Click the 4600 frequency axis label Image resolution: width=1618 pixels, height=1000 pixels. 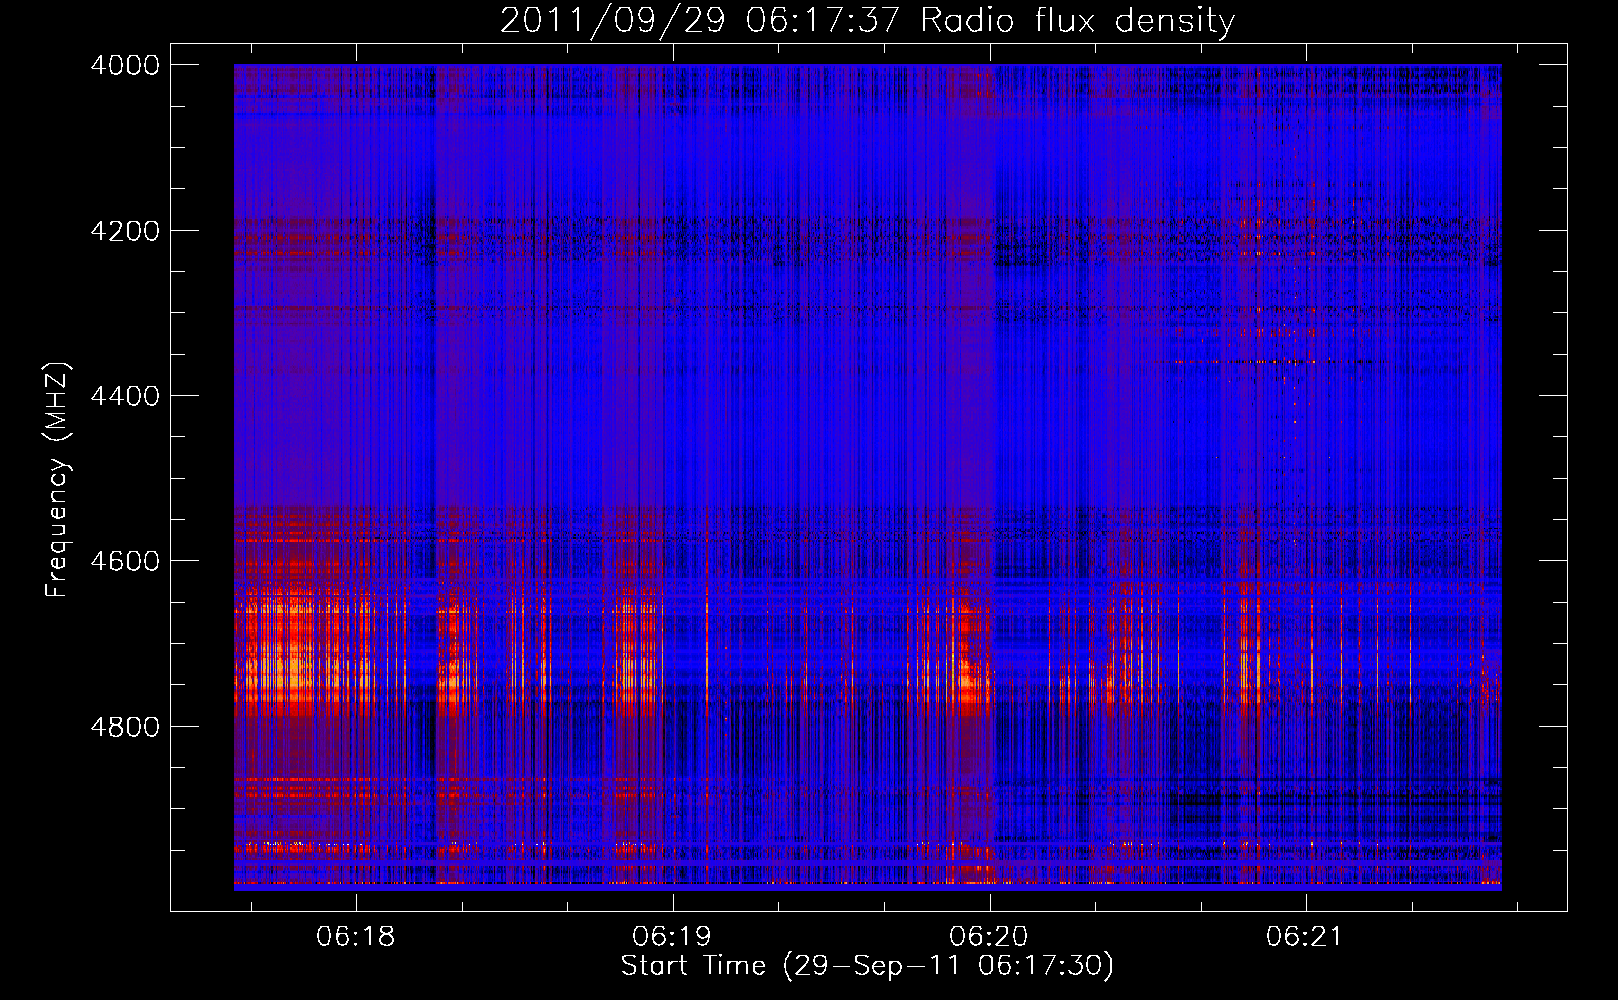click(x=125, y=561)
